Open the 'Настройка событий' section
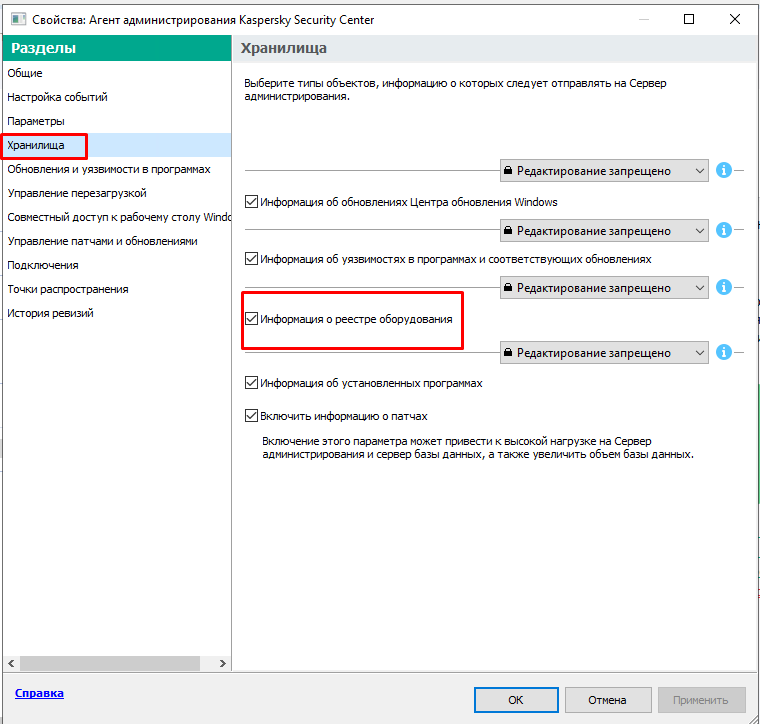The height and width of the screenshot is (724, 760). [117, 97]
